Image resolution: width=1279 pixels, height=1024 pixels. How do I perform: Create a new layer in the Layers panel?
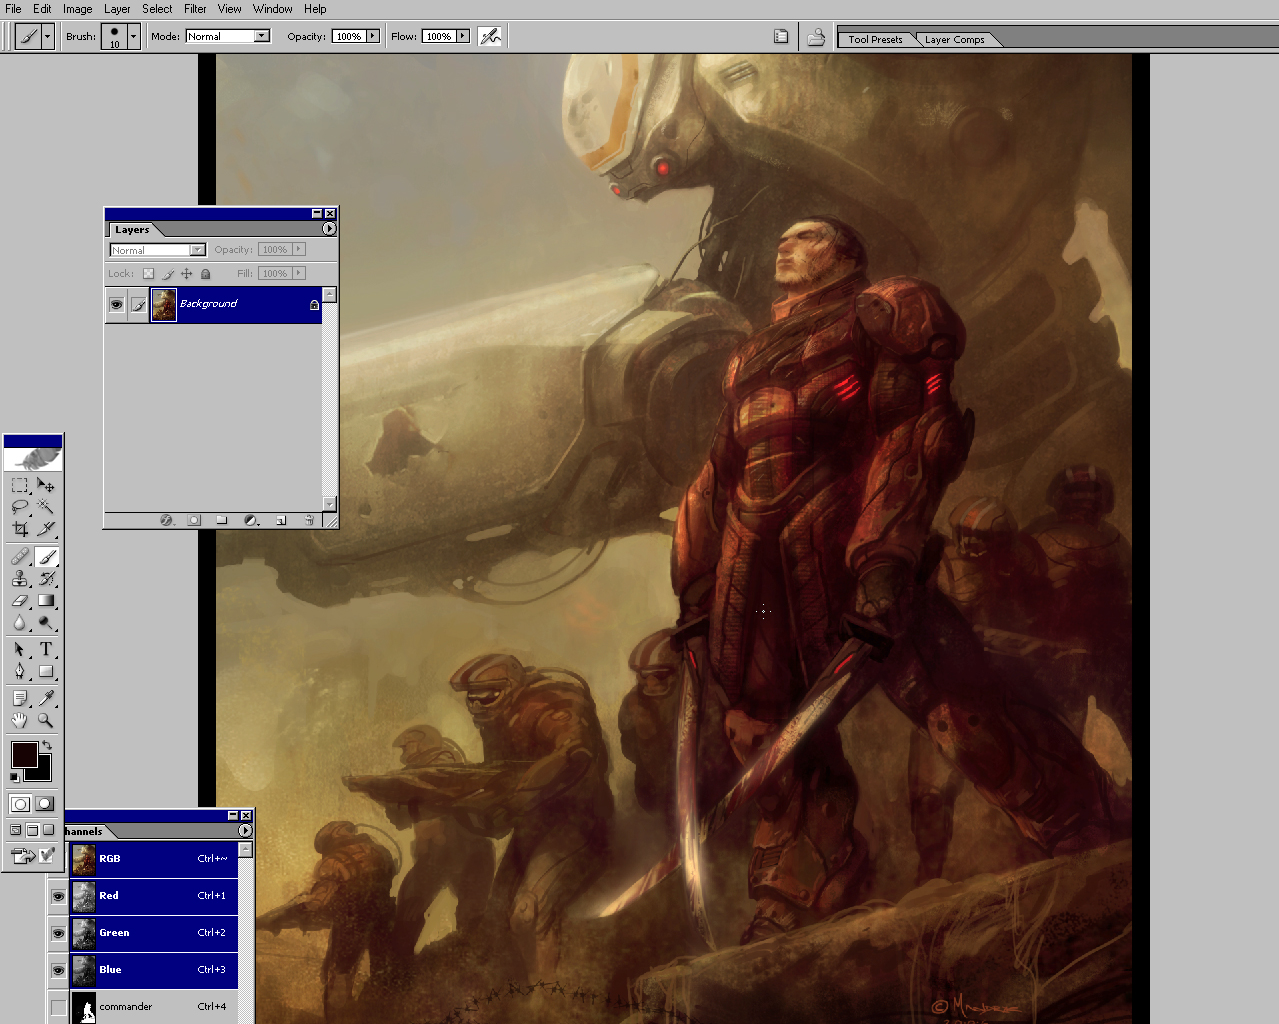[281, 520]
